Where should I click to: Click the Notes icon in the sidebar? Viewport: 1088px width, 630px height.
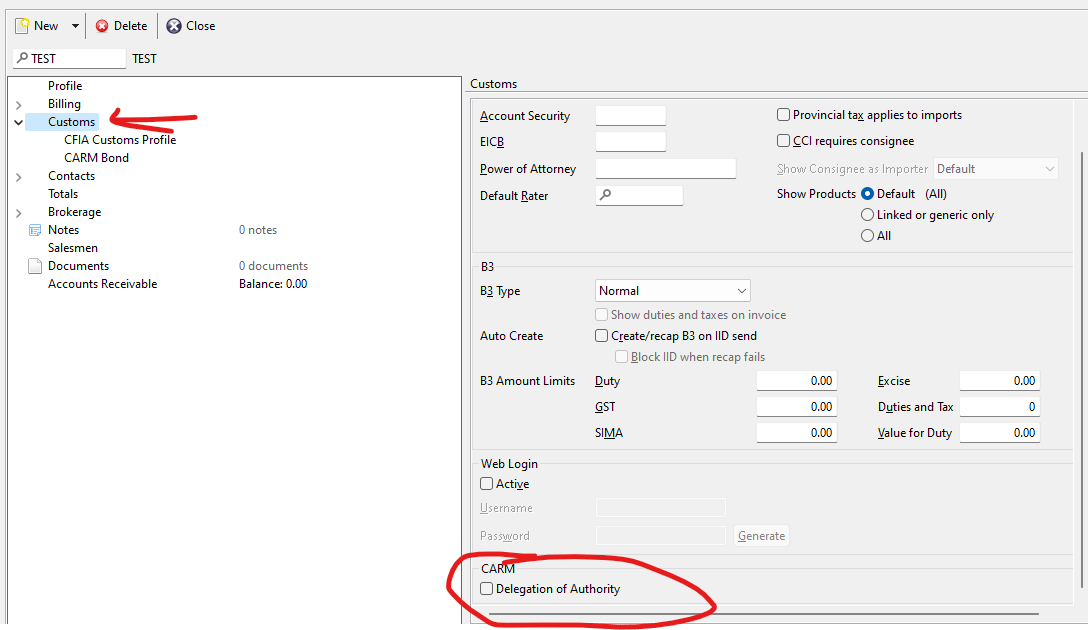pyautogui.click(x=36, y=229)
